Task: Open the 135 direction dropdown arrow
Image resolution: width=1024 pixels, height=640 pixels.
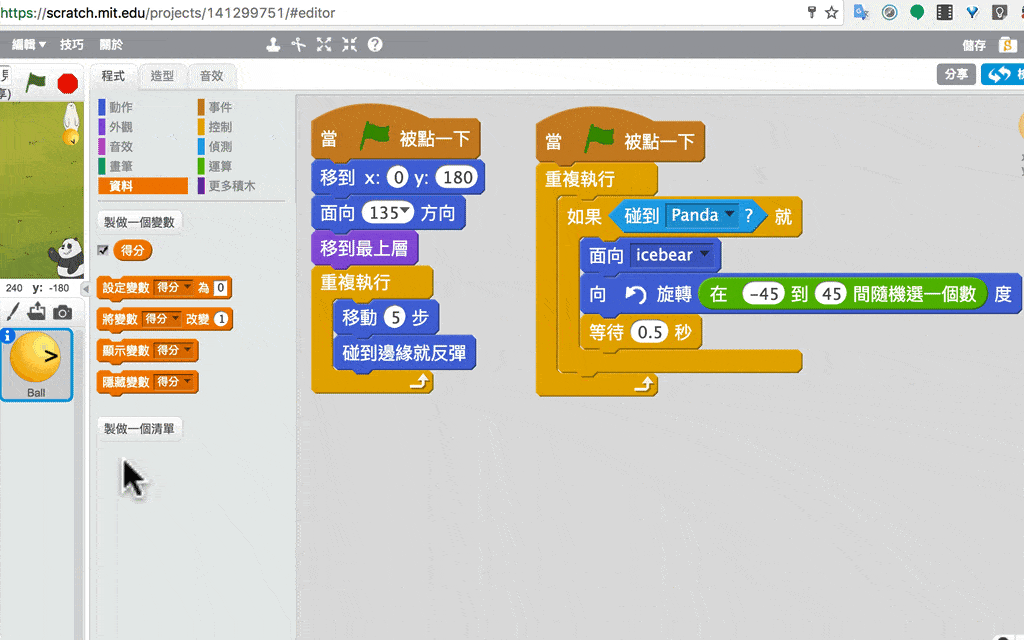Action: [x=406, y=212]
